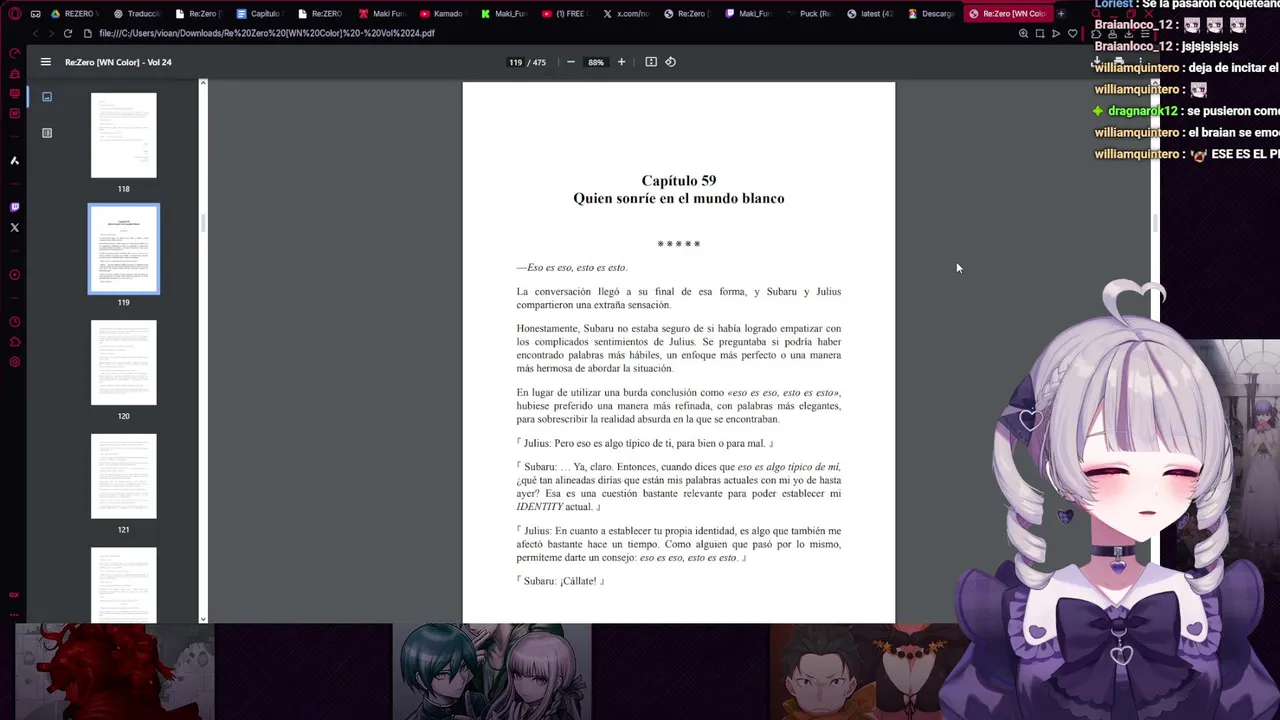1280x720 pixels.
Task: Click the player arrow icon in address bar
Action: [1056, 33]
